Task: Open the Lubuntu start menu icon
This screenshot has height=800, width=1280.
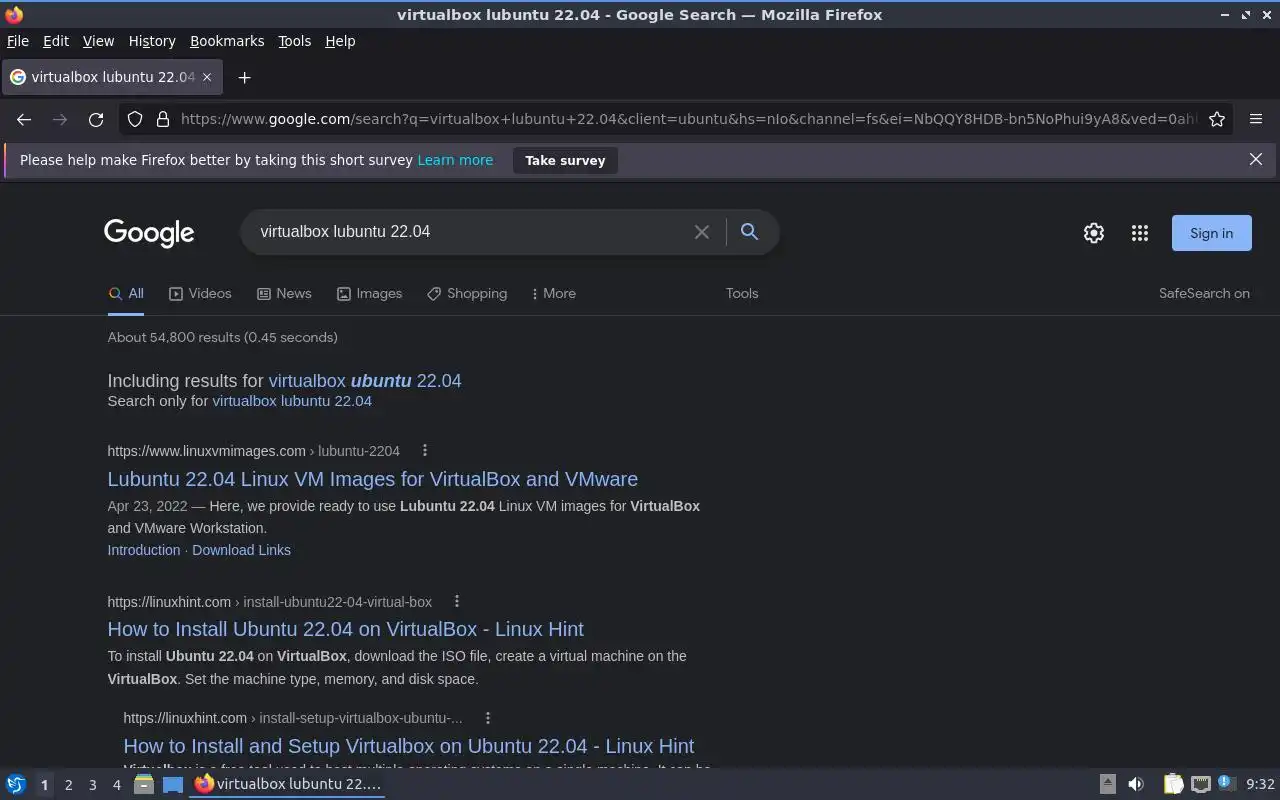Action: pos(16,784)
